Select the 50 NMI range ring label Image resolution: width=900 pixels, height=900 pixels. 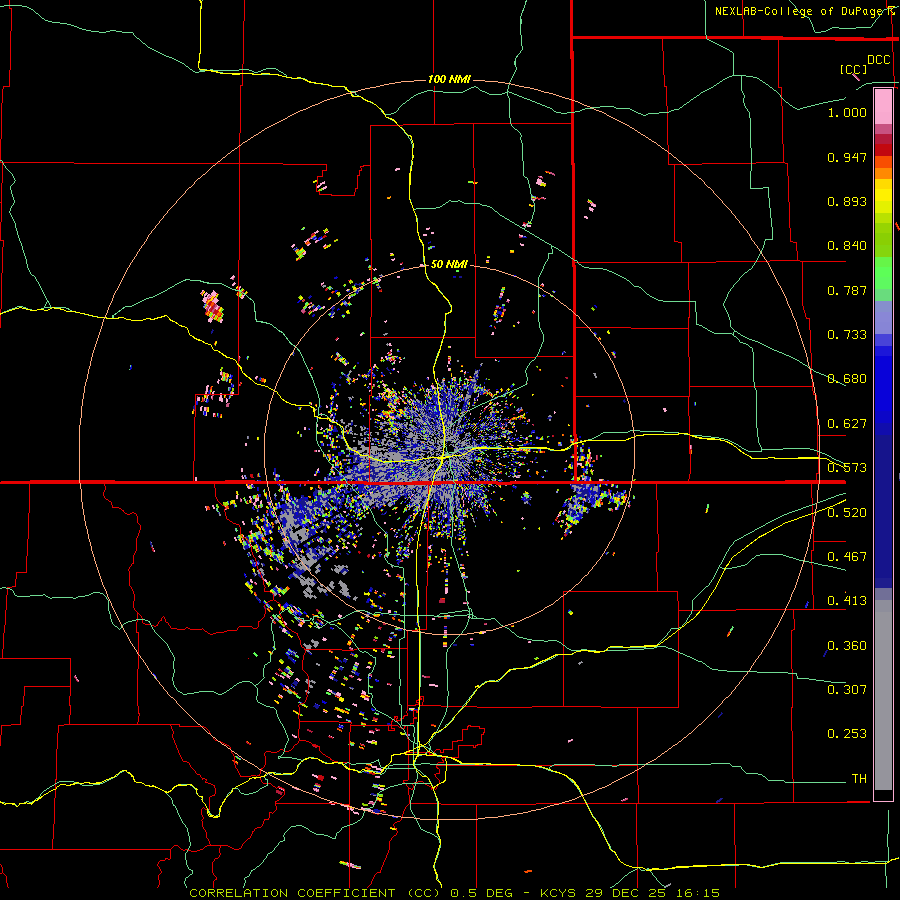click(449, 264)
